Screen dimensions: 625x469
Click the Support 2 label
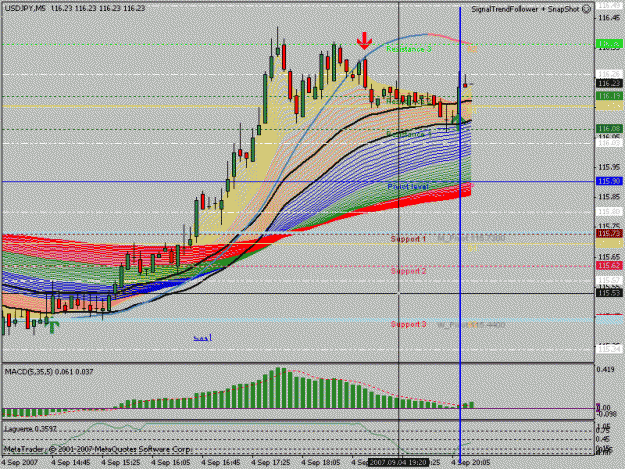[x=408, y=271]
